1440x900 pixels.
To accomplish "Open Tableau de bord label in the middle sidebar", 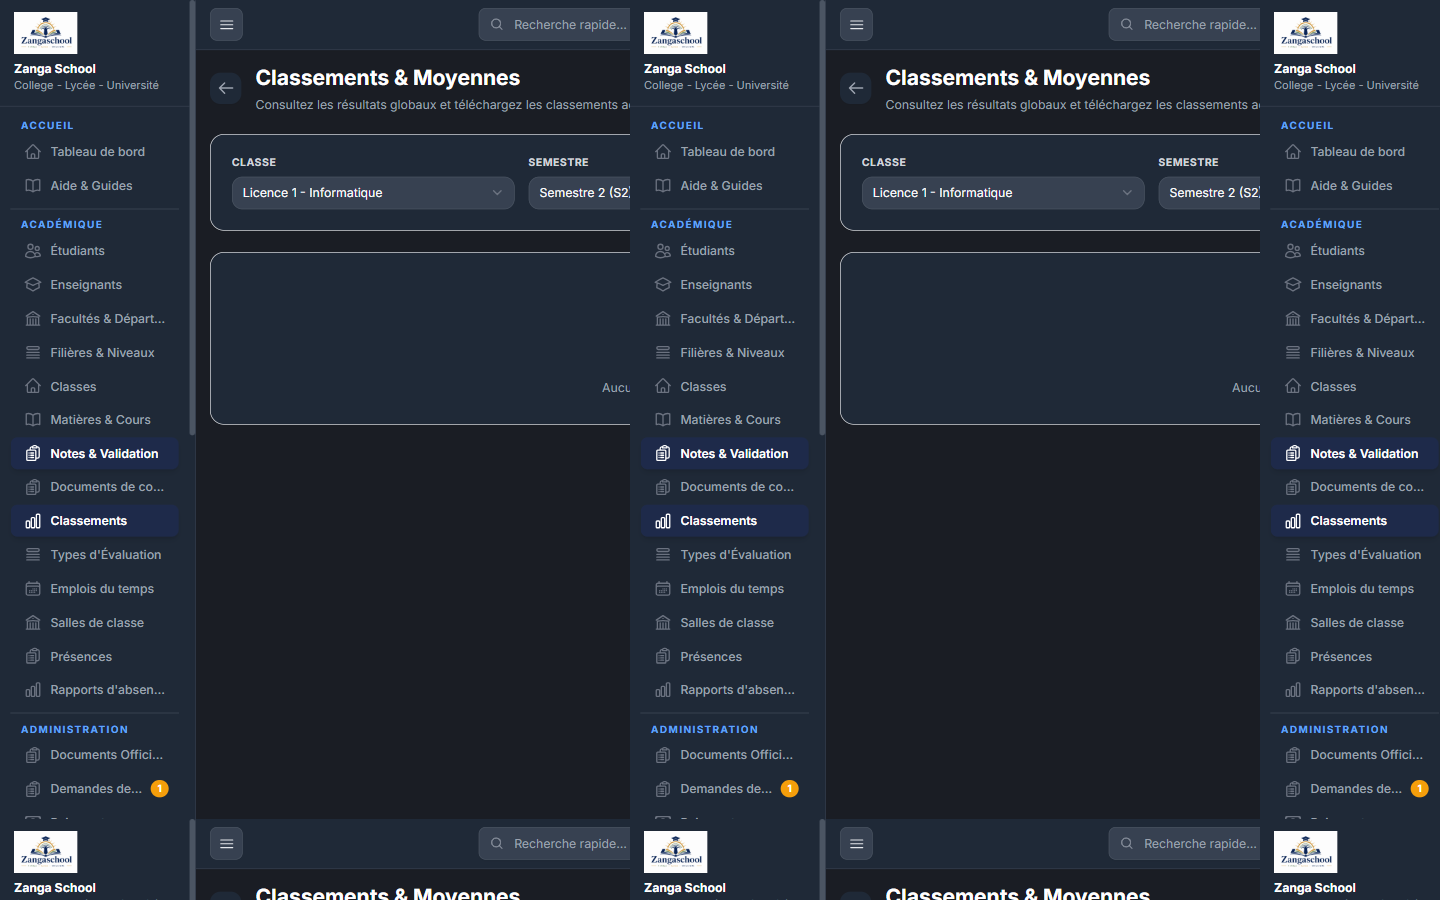I will (x=728, y=152).
